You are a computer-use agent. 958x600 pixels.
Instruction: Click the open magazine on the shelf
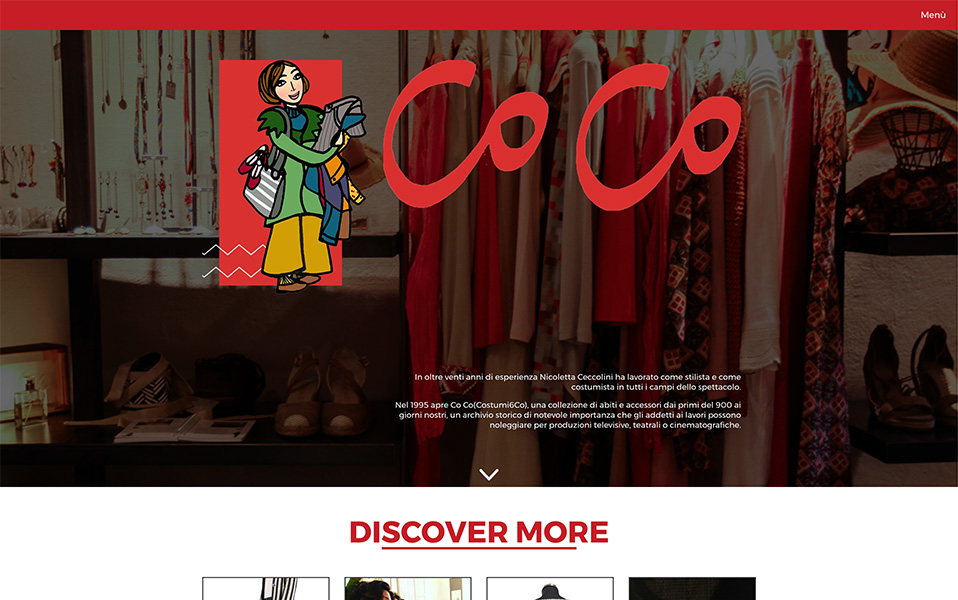[x=185, y=428]
